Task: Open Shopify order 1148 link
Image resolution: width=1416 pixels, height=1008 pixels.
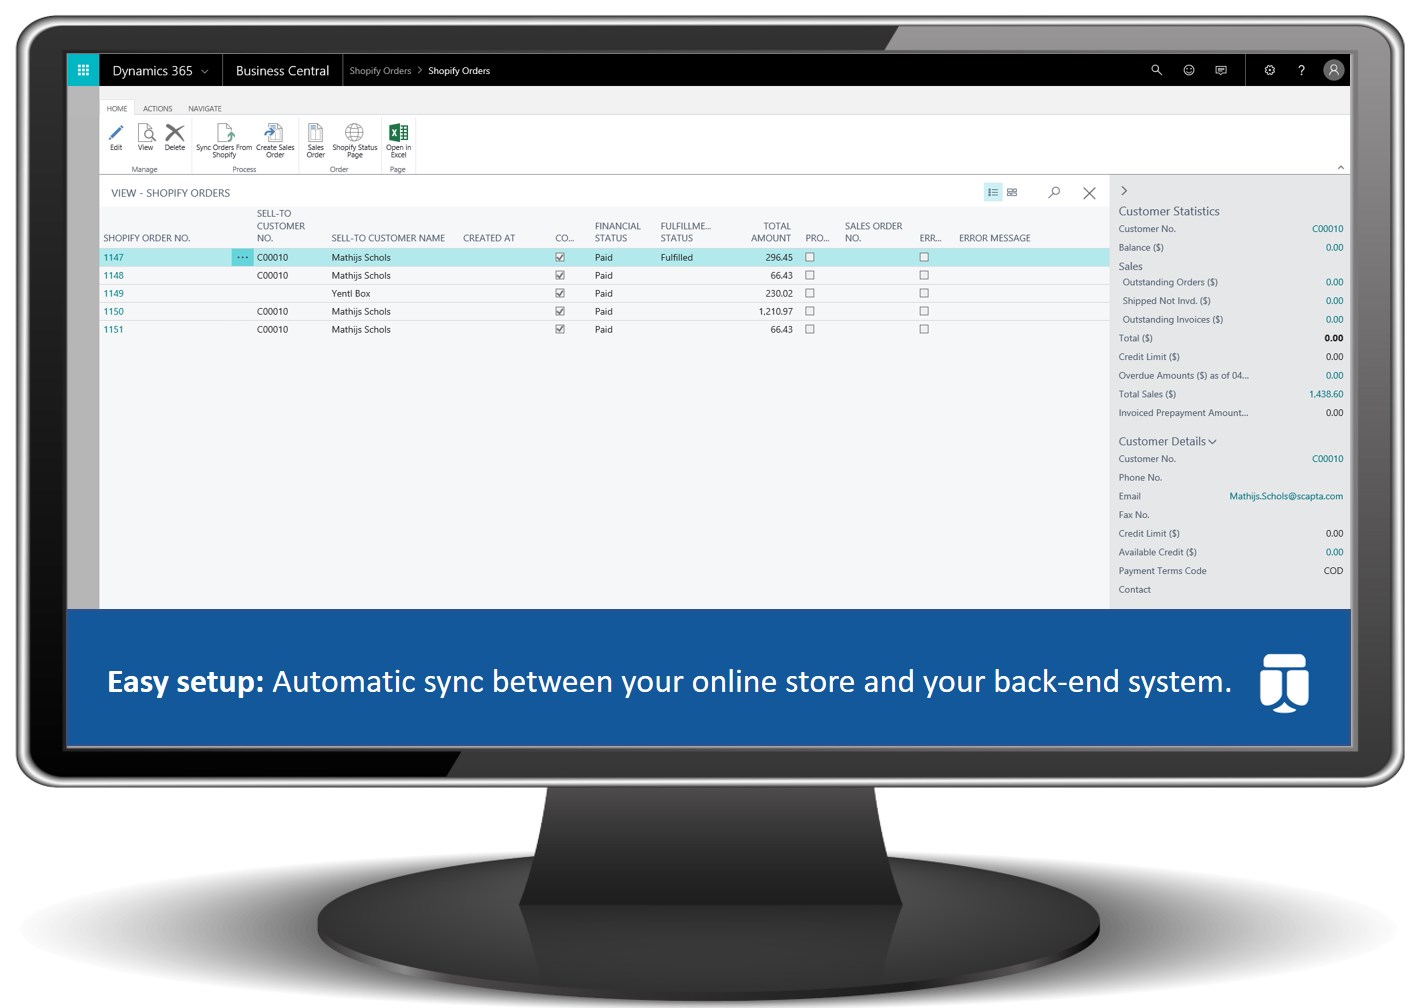Action: (114, 275)
